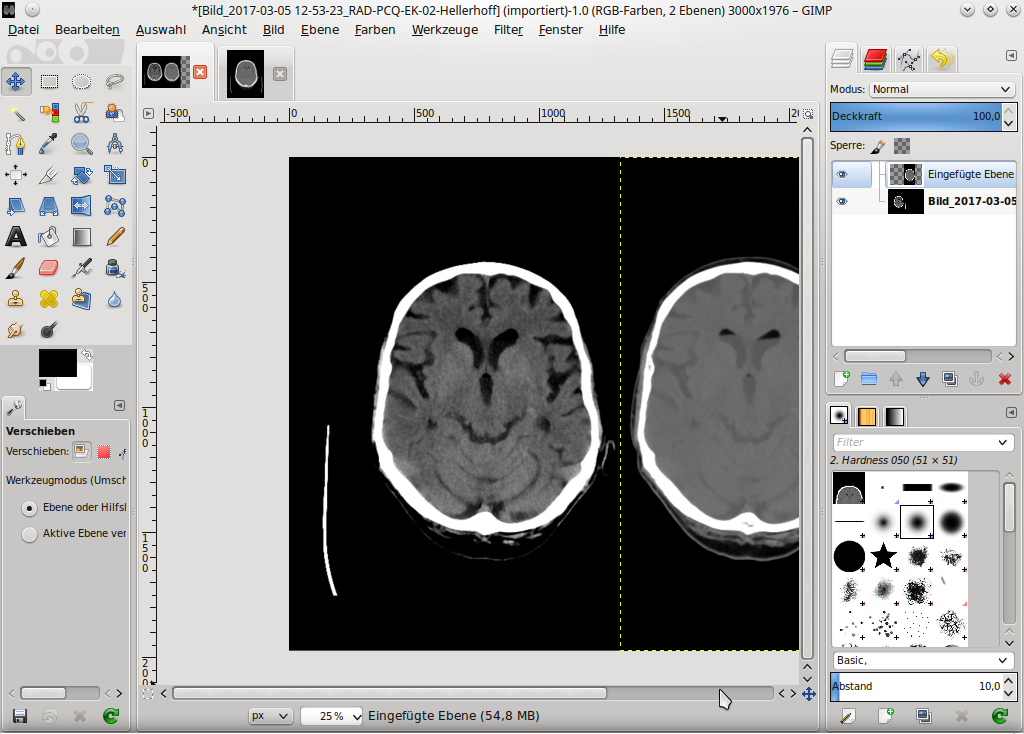The height and width of the screenshot is (734, 1024).
Task: Select the Rectangle Select tool
Action: (49, 82)
